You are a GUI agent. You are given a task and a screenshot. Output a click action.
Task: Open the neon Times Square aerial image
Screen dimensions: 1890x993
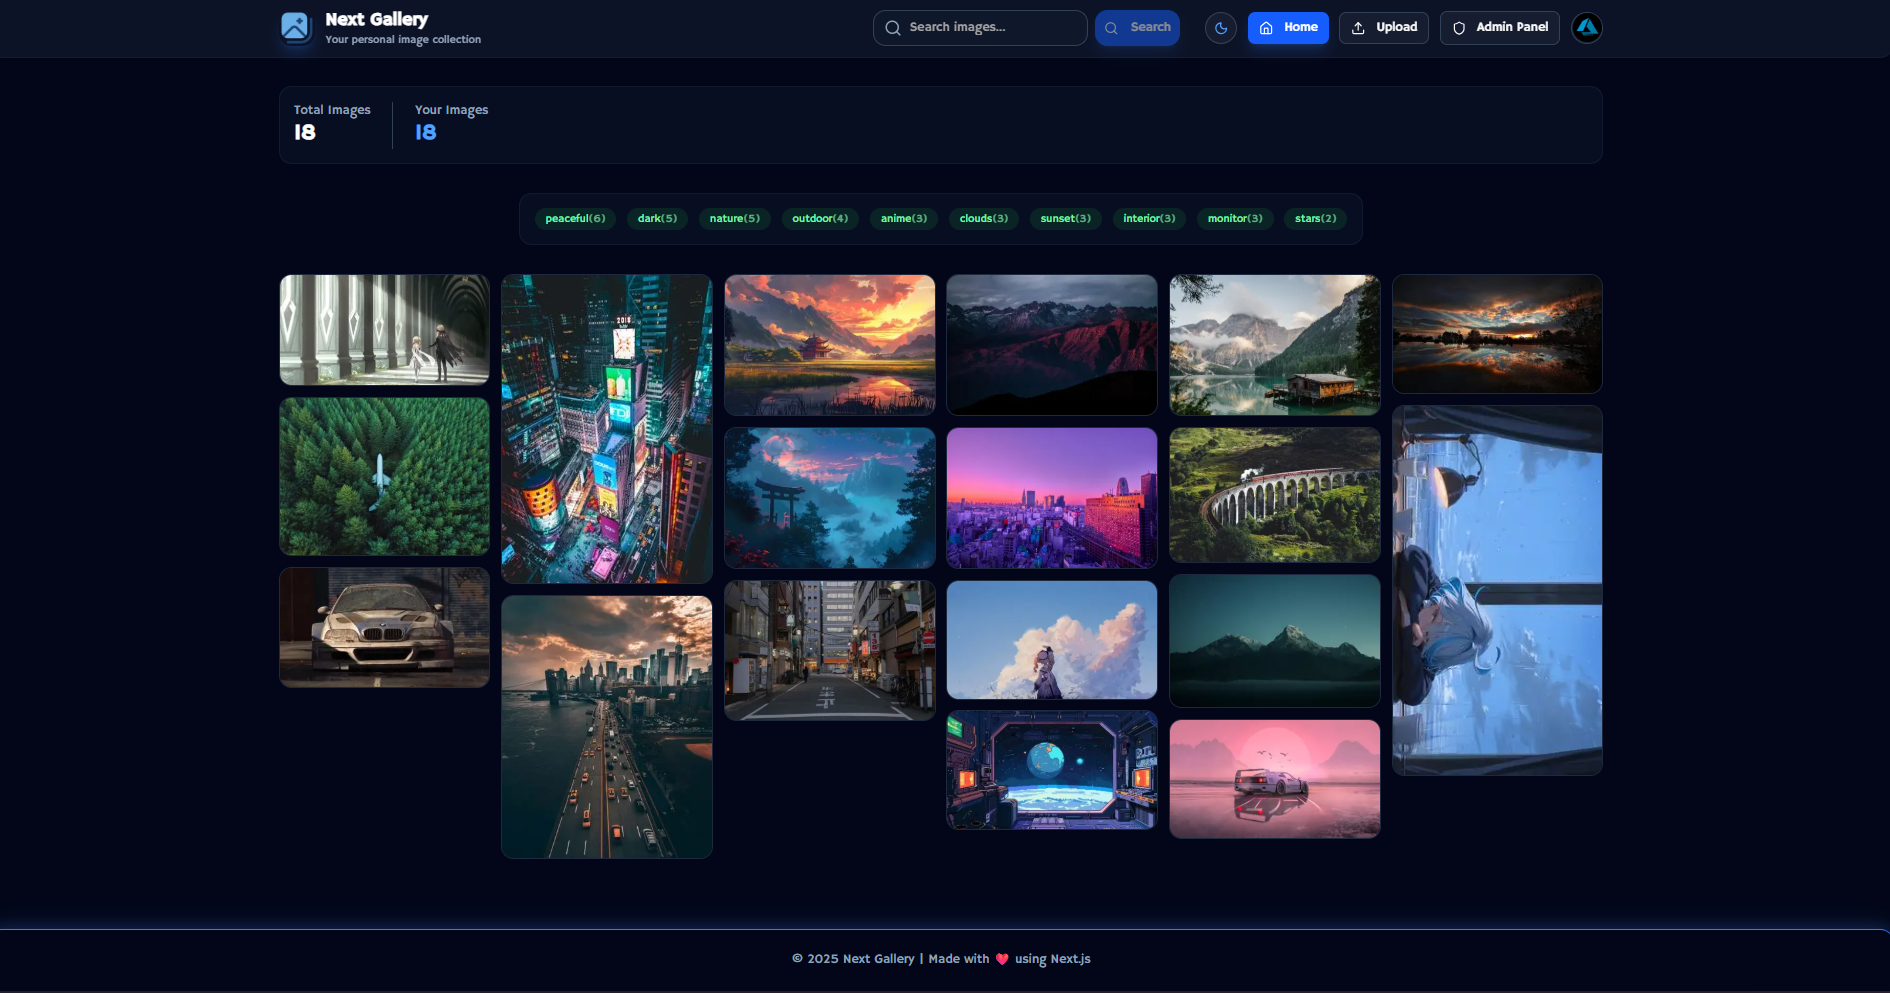coord(606,429)
